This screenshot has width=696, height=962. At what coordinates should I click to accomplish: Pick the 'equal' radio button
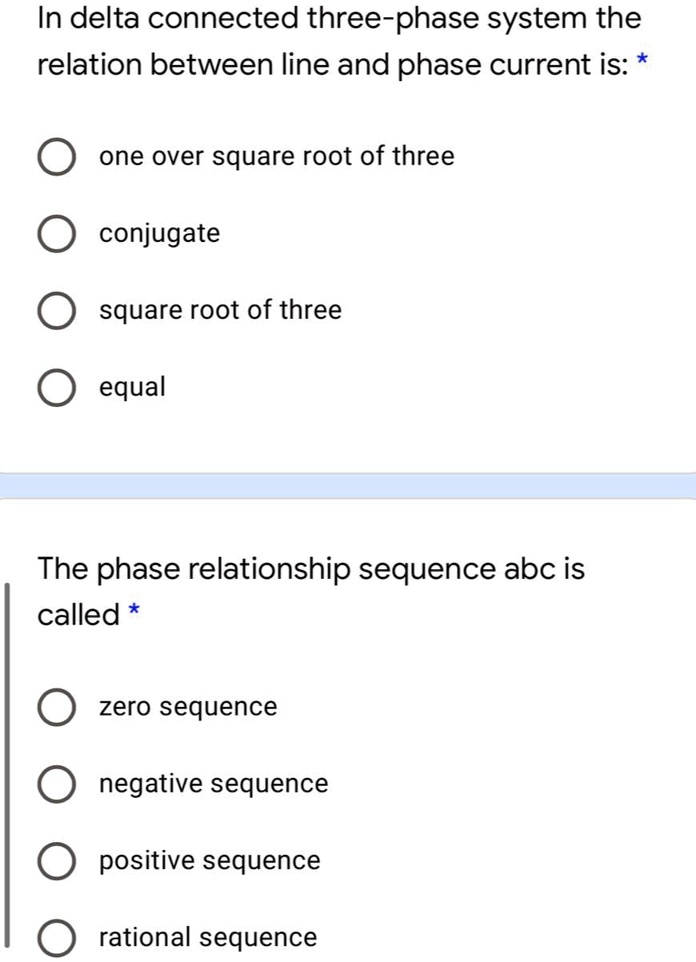pos(57,388)
